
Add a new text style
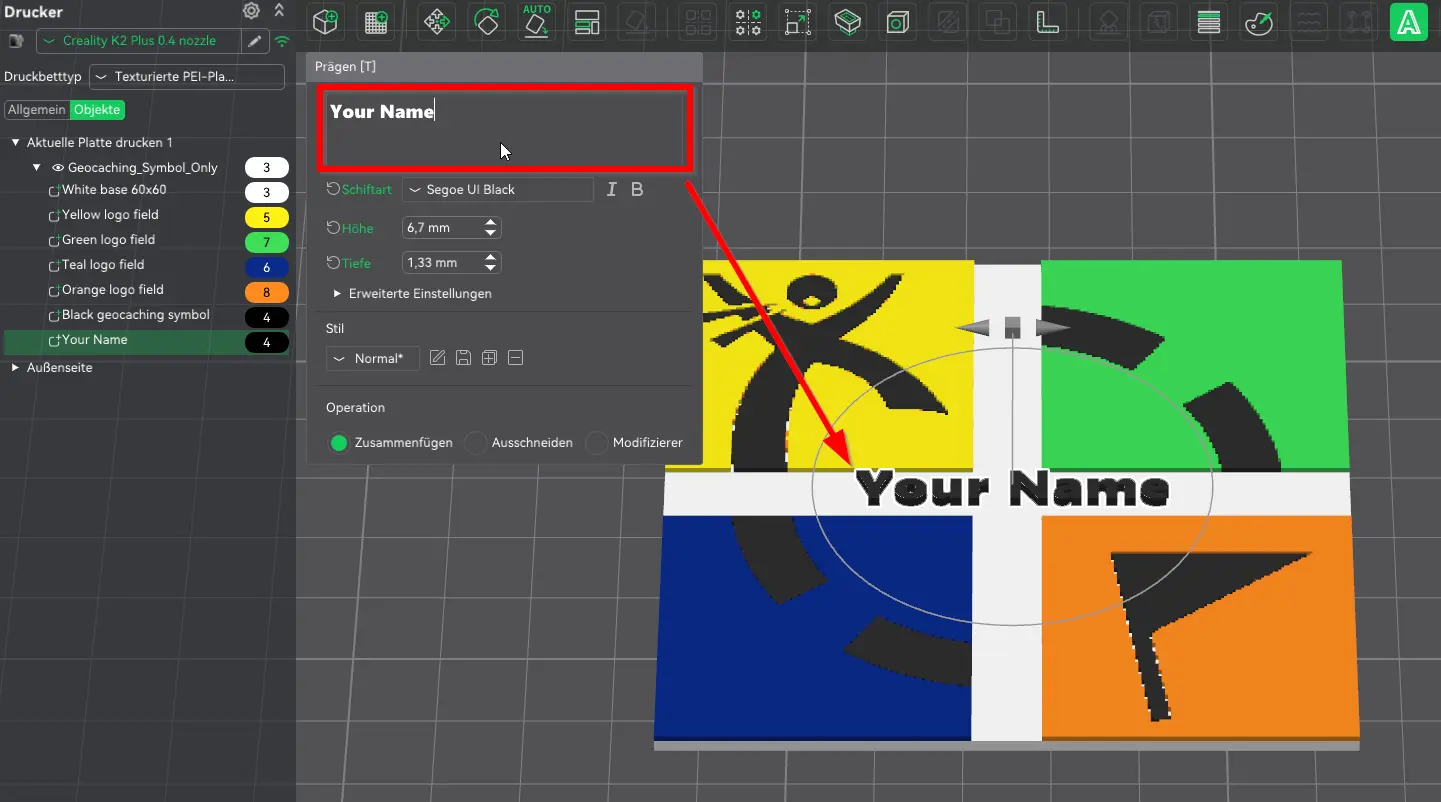click(489, 358)
